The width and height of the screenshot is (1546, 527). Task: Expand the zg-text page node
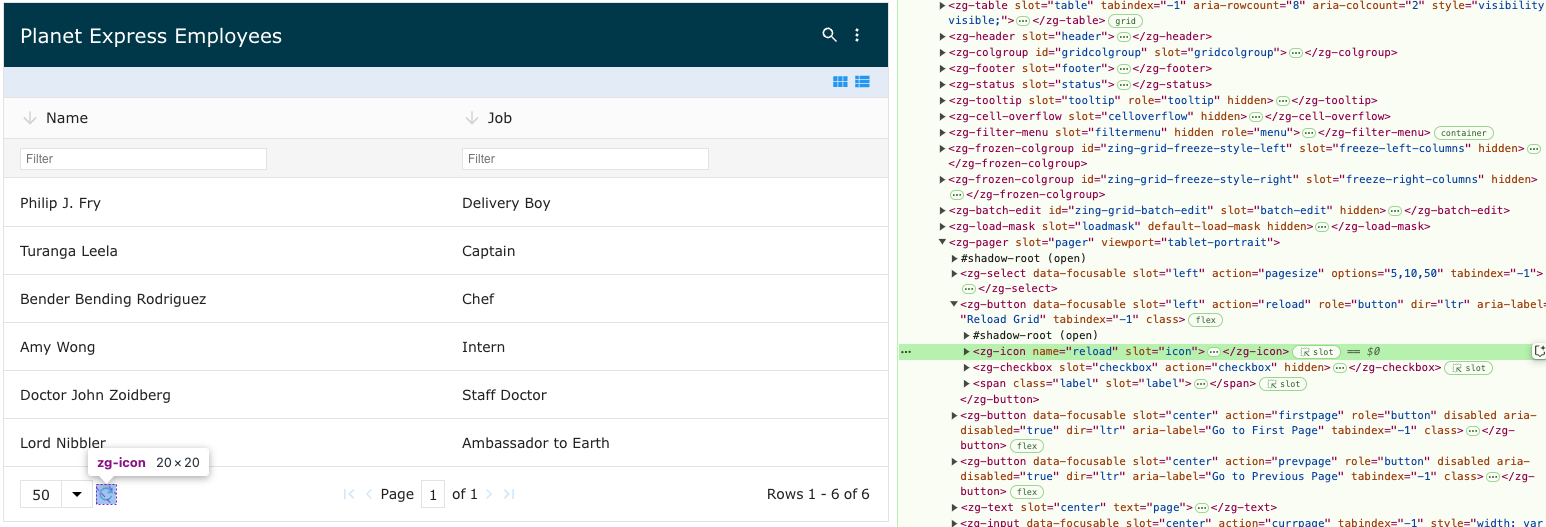pos(955,508)
